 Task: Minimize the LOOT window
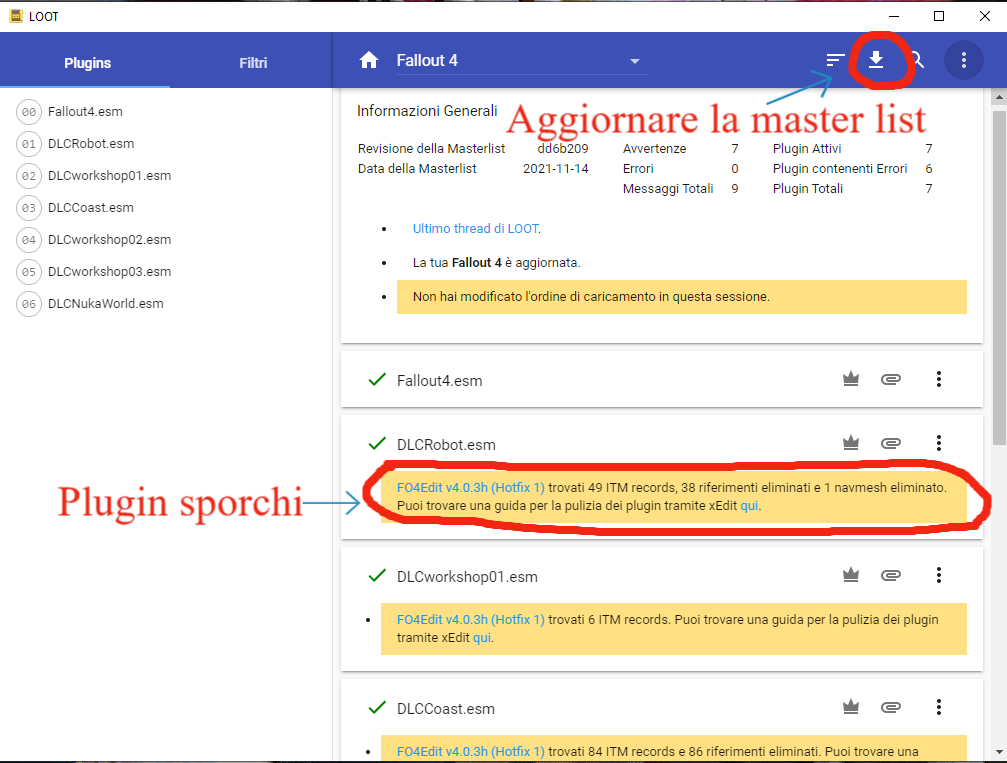tap(894, 16)
